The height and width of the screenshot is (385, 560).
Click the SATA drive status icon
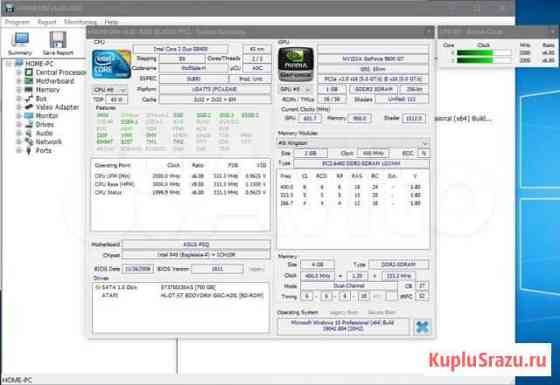point(98,287)
